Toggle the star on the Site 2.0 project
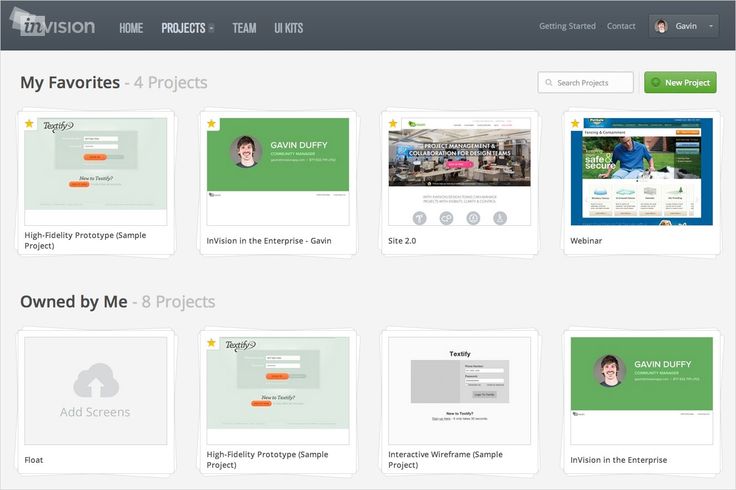This screenshot has width=736, height=490. tap(393, 124)
